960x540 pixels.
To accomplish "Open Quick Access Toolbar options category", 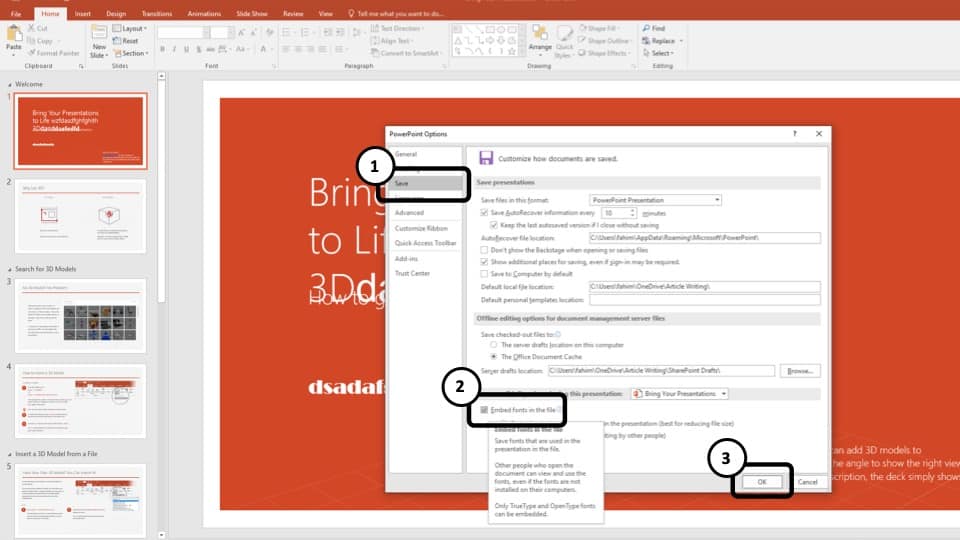I will [426, 243].
